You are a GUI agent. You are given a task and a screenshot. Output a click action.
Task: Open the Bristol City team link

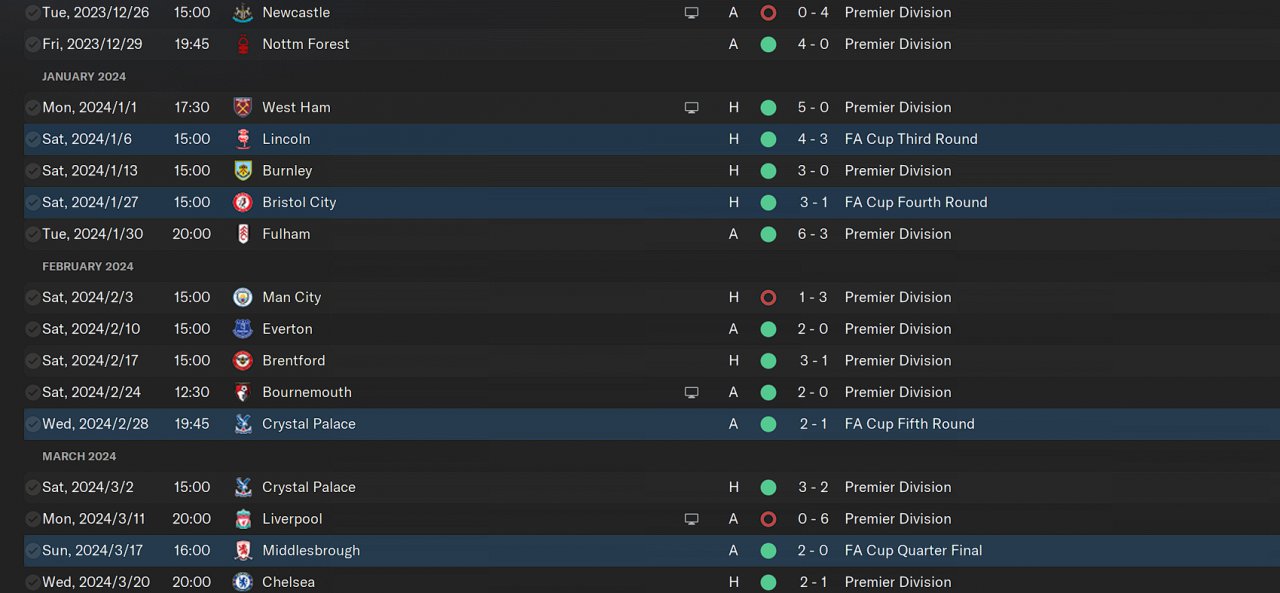[x=299, y=202]
